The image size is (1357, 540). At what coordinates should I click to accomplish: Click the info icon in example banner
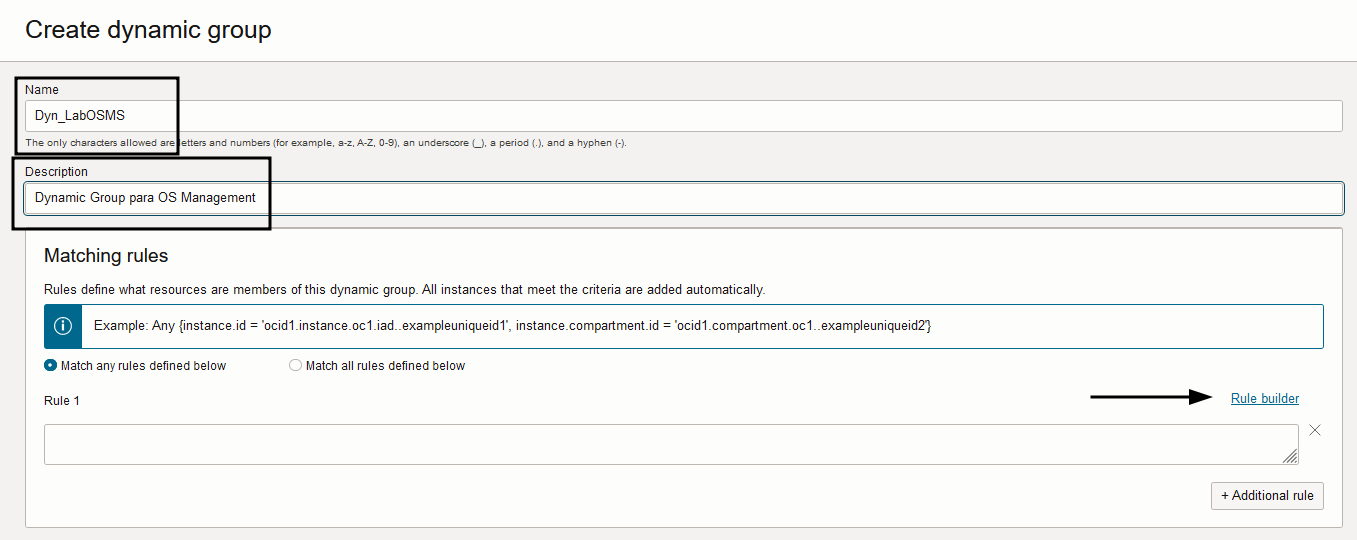pos(63,327)
